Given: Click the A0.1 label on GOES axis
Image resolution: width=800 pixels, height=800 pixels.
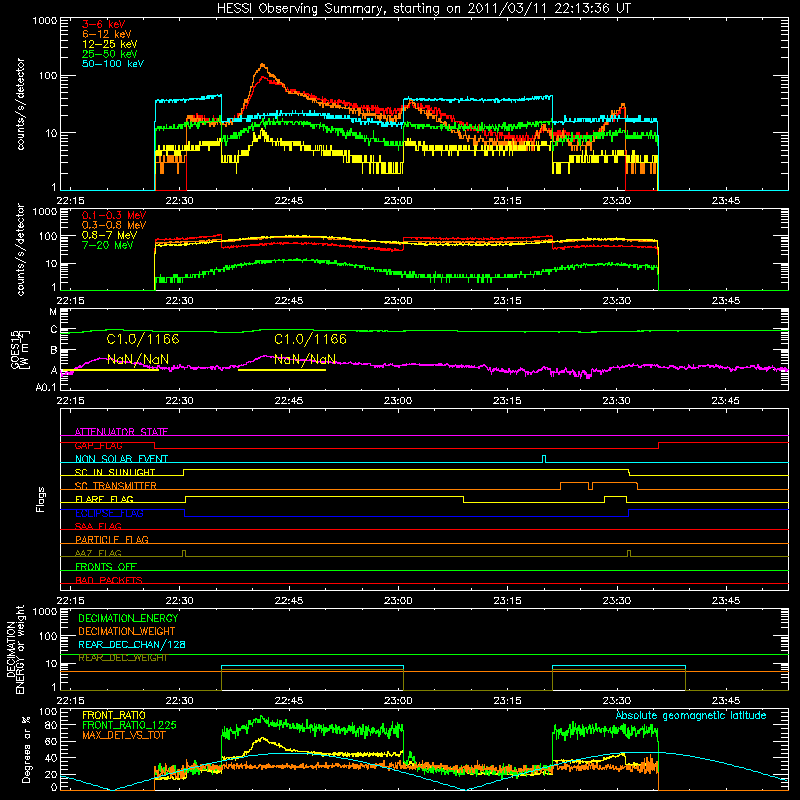Looking at the screenshot, I should (x=46, y=388).
